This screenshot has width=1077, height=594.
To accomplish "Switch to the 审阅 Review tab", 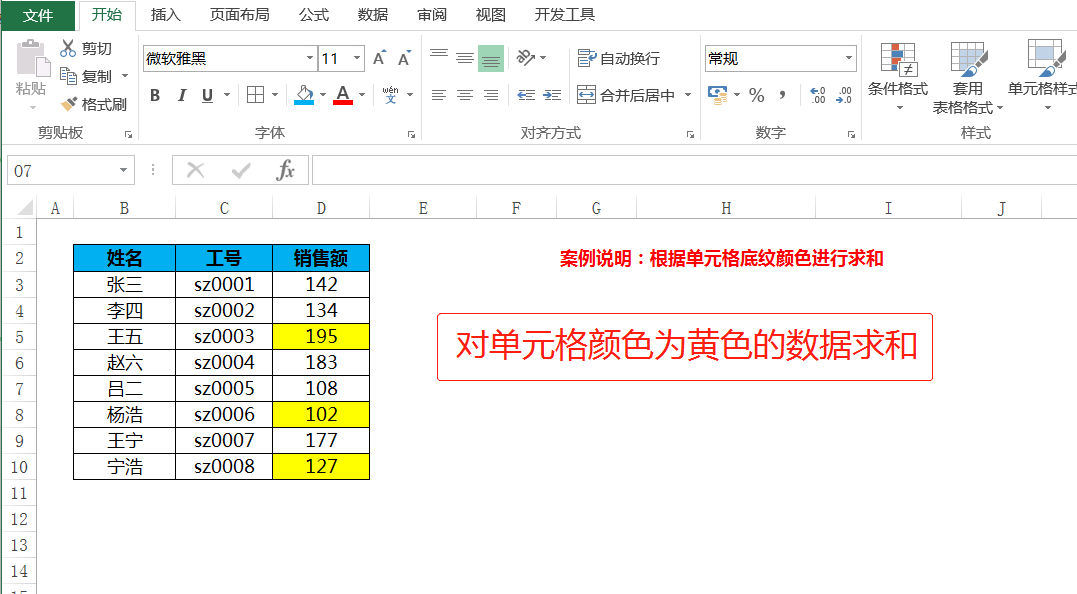I will 432,14.
